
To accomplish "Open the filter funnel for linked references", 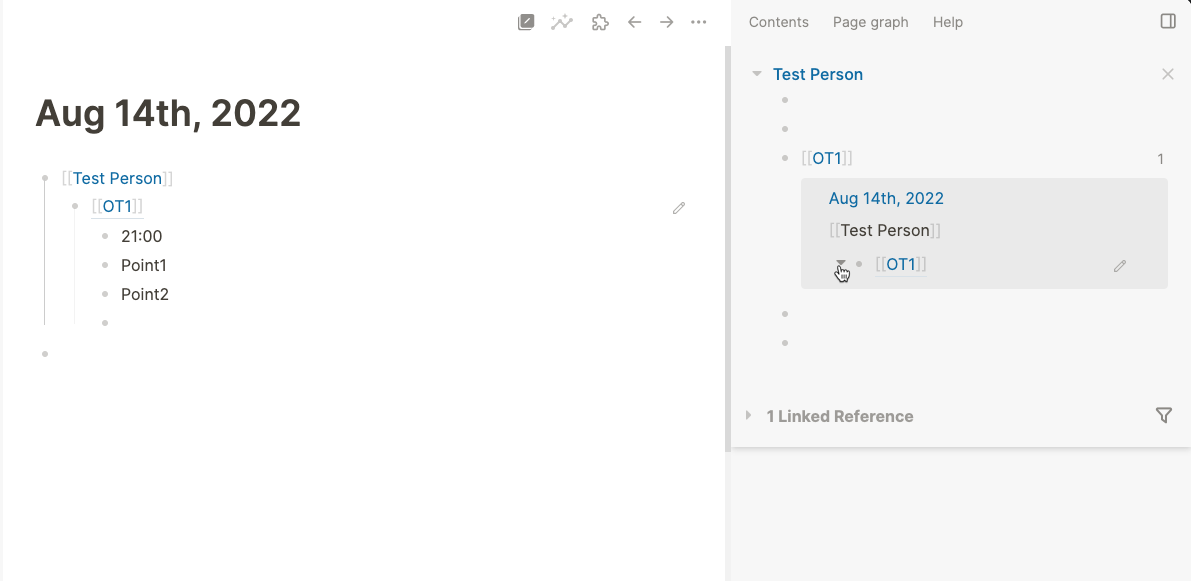I will (x=1163, y=415).
